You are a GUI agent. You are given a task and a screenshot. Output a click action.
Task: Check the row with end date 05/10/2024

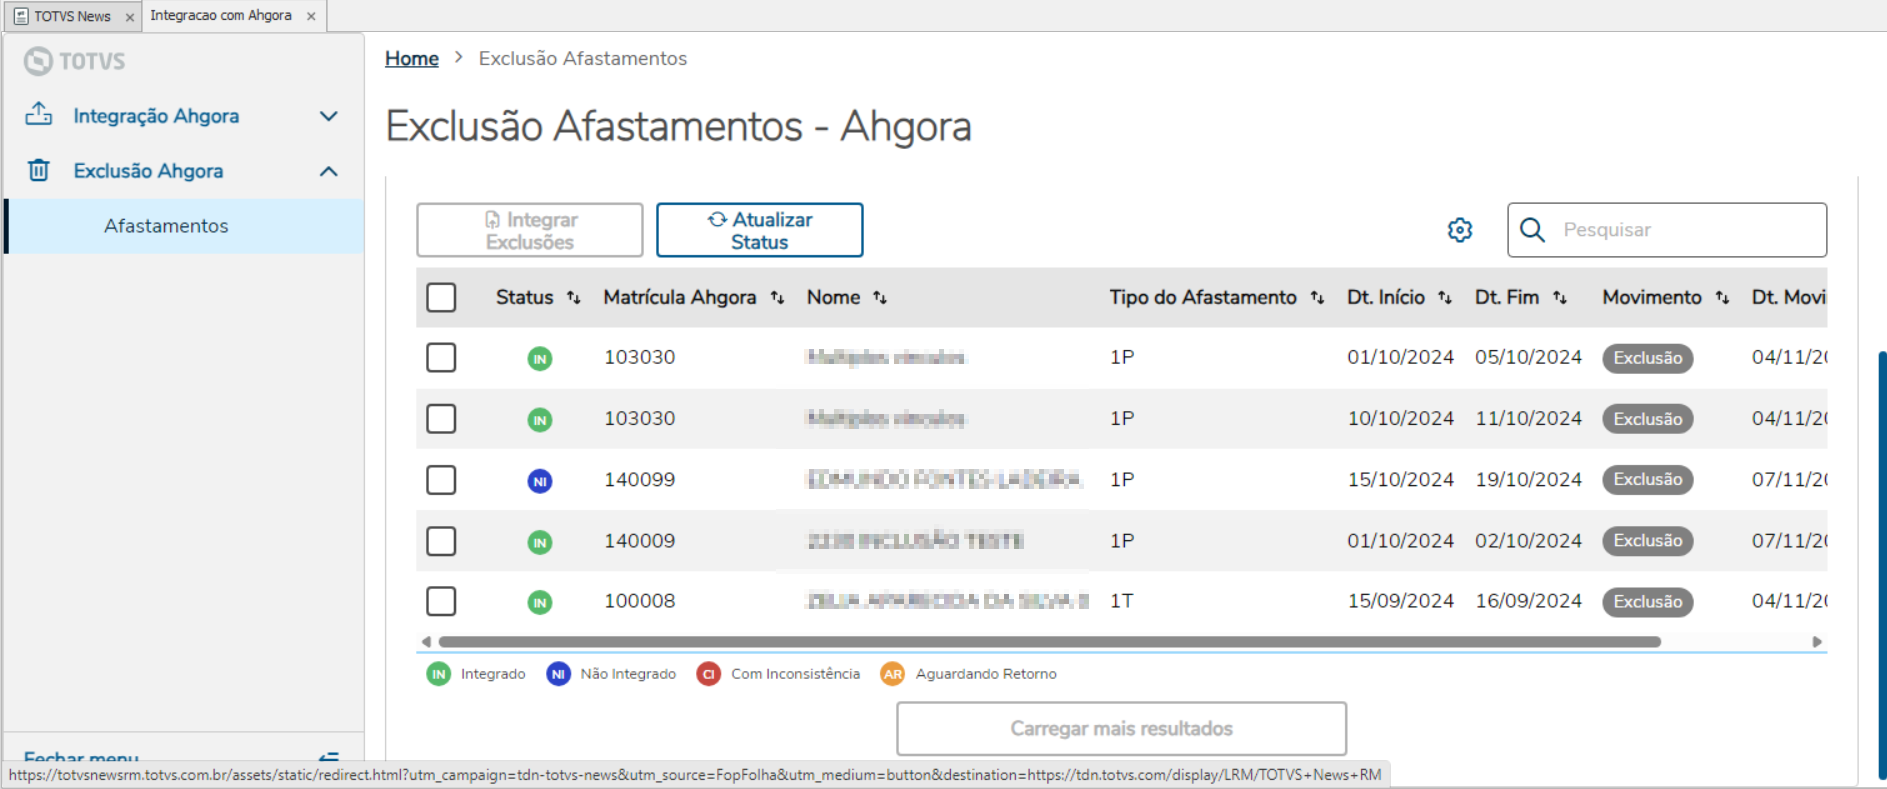441,357
